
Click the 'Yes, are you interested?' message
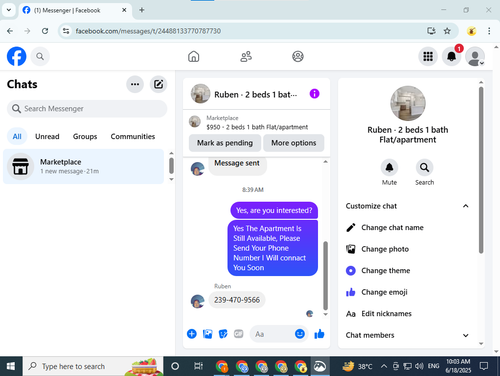pyautogui.click(x=274, y=210)
